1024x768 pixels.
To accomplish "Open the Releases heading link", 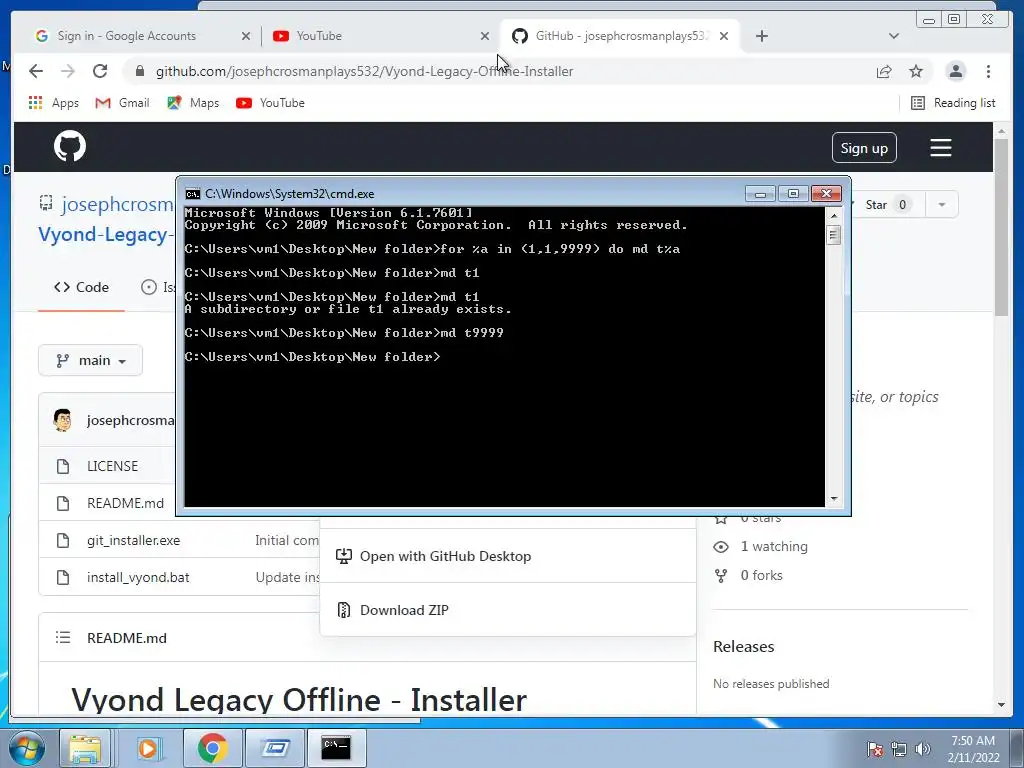I will click(743, 647).
